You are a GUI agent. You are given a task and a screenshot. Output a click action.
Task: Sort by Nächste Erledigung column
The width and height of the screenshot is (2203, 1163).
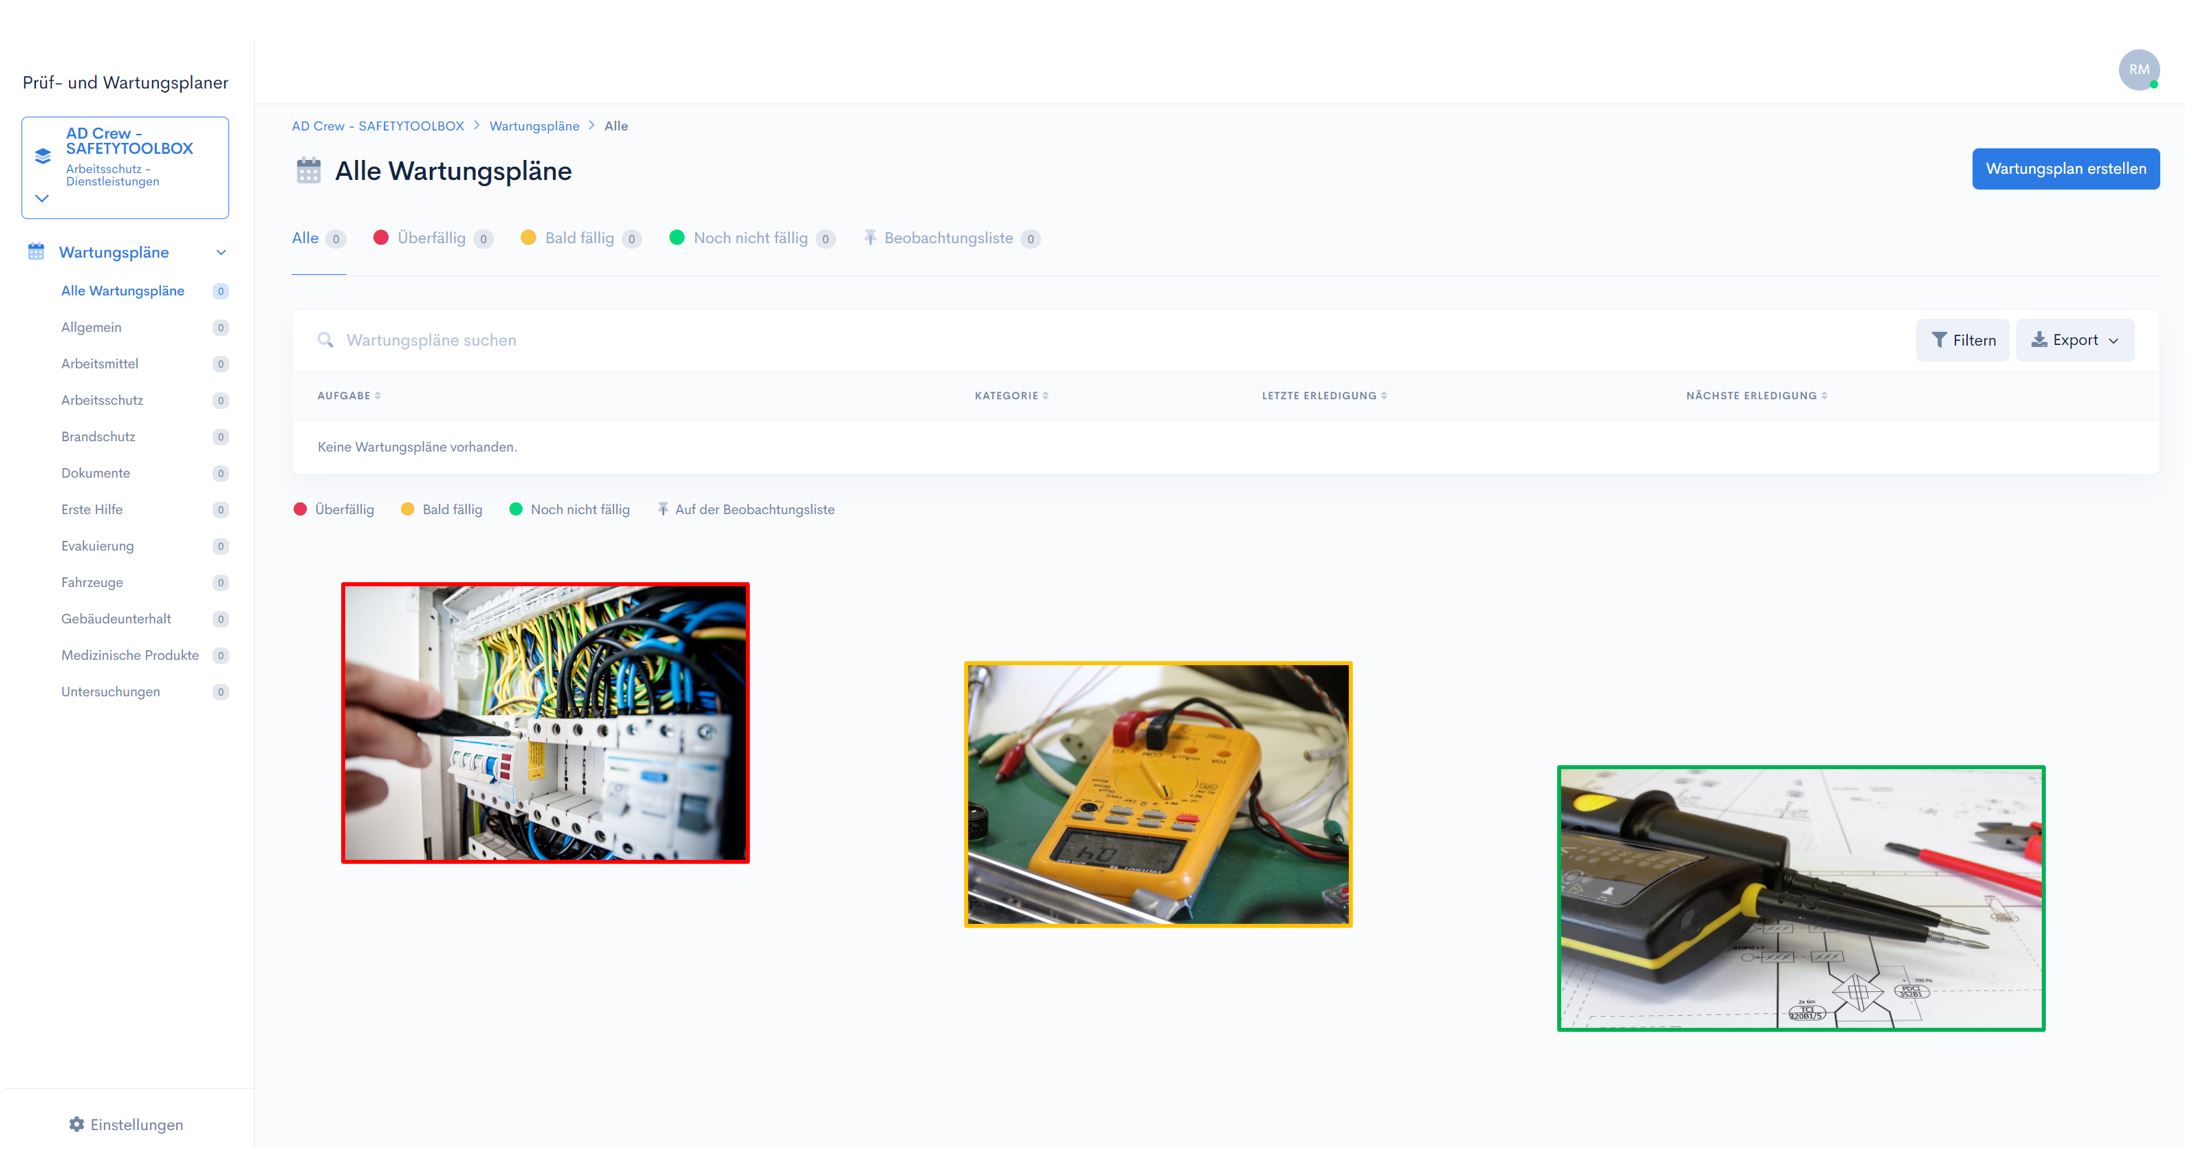click(1756, 396)
